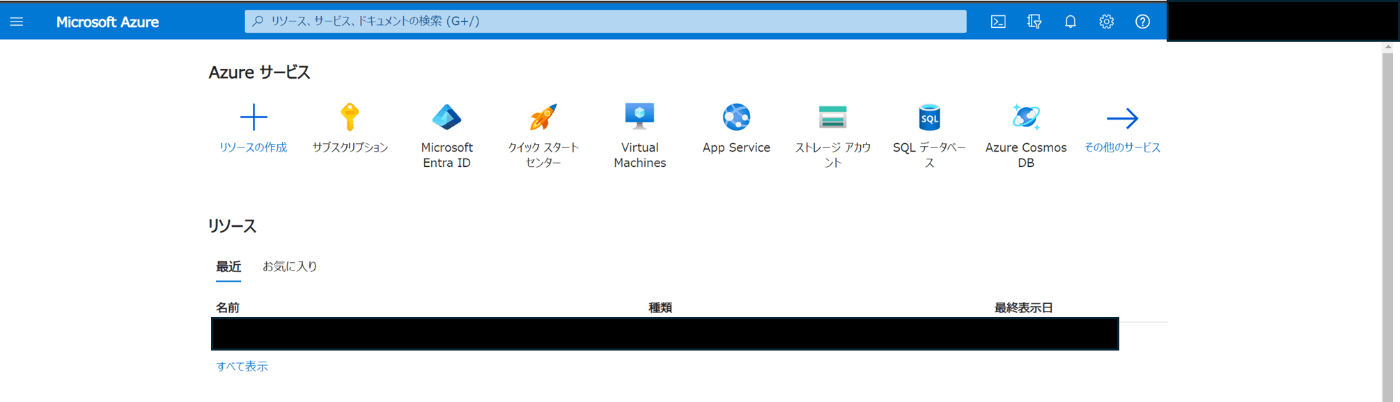Open the notifications bell
This screenshot has width=1400, height=402.
[x=1070, y=22]
